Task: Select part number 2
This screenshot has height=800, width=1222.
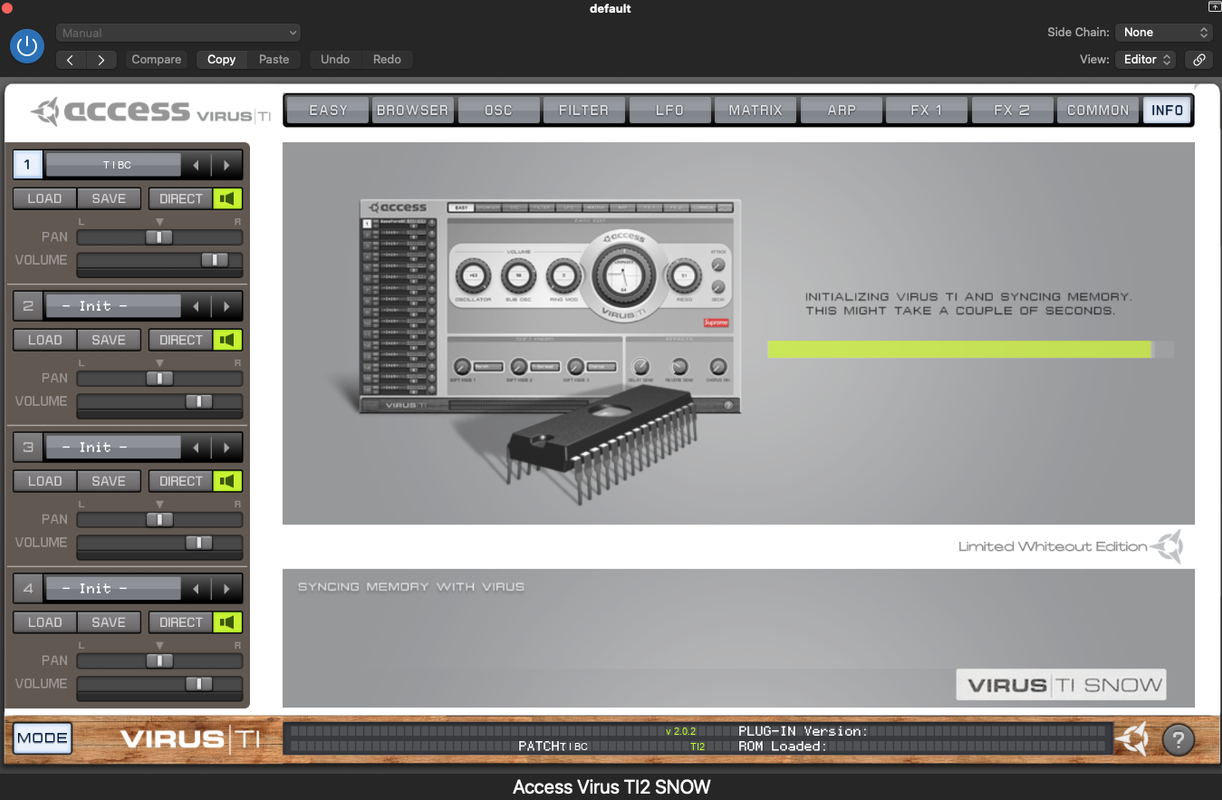Action: click(x=28, y=306)
